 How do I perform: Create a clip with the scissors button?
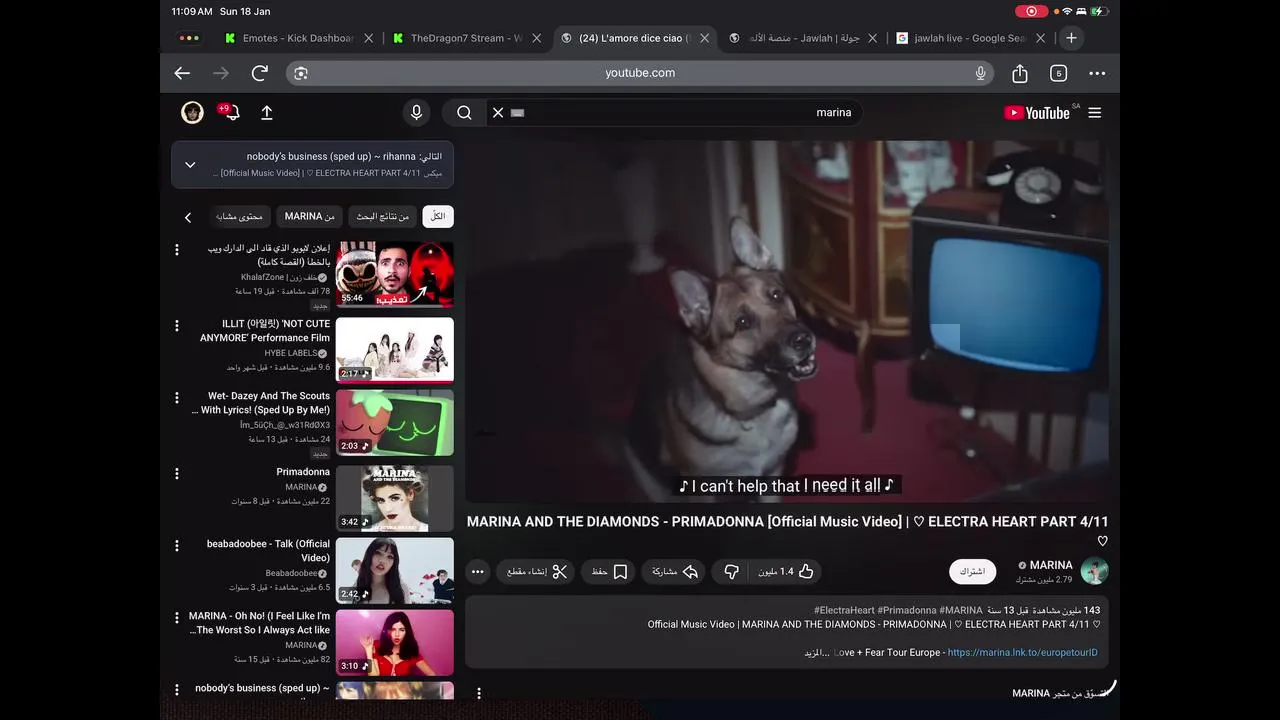point(536,572)
